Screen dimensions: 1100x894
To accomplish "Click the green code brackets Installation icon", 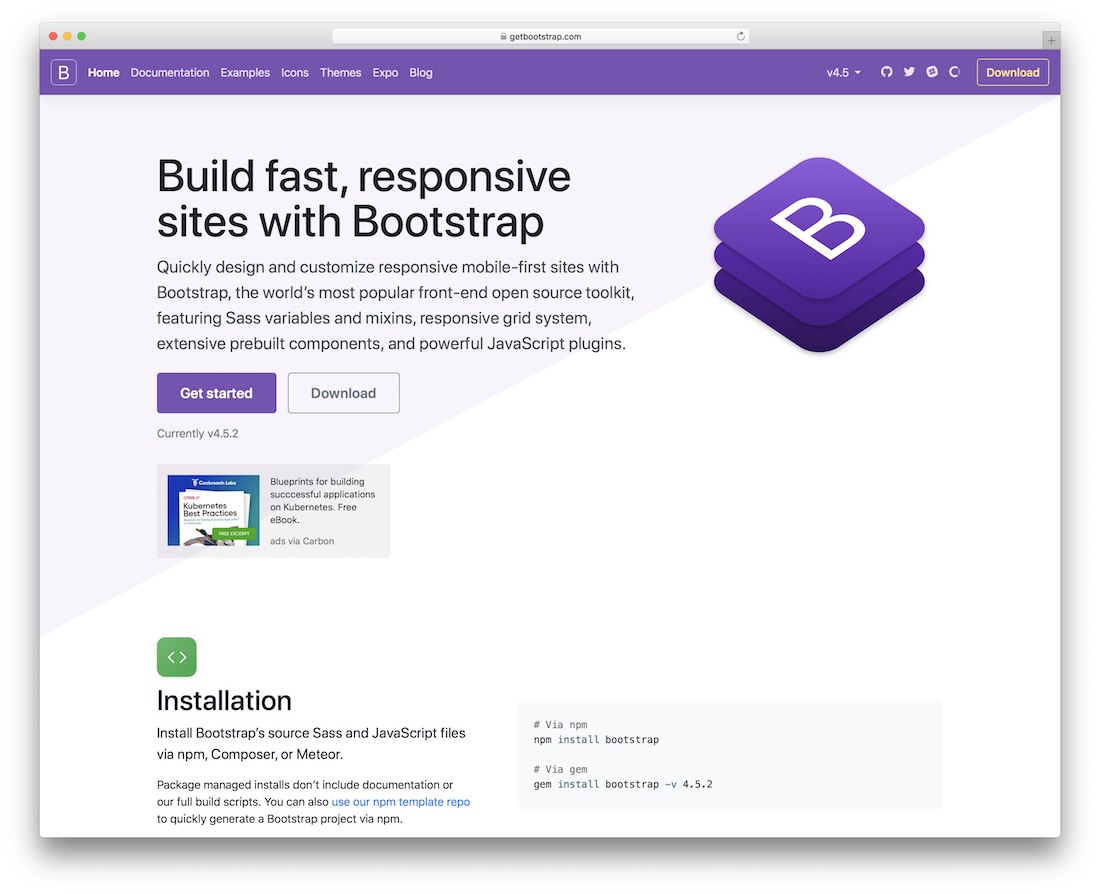I will click(x=177, y=657).
